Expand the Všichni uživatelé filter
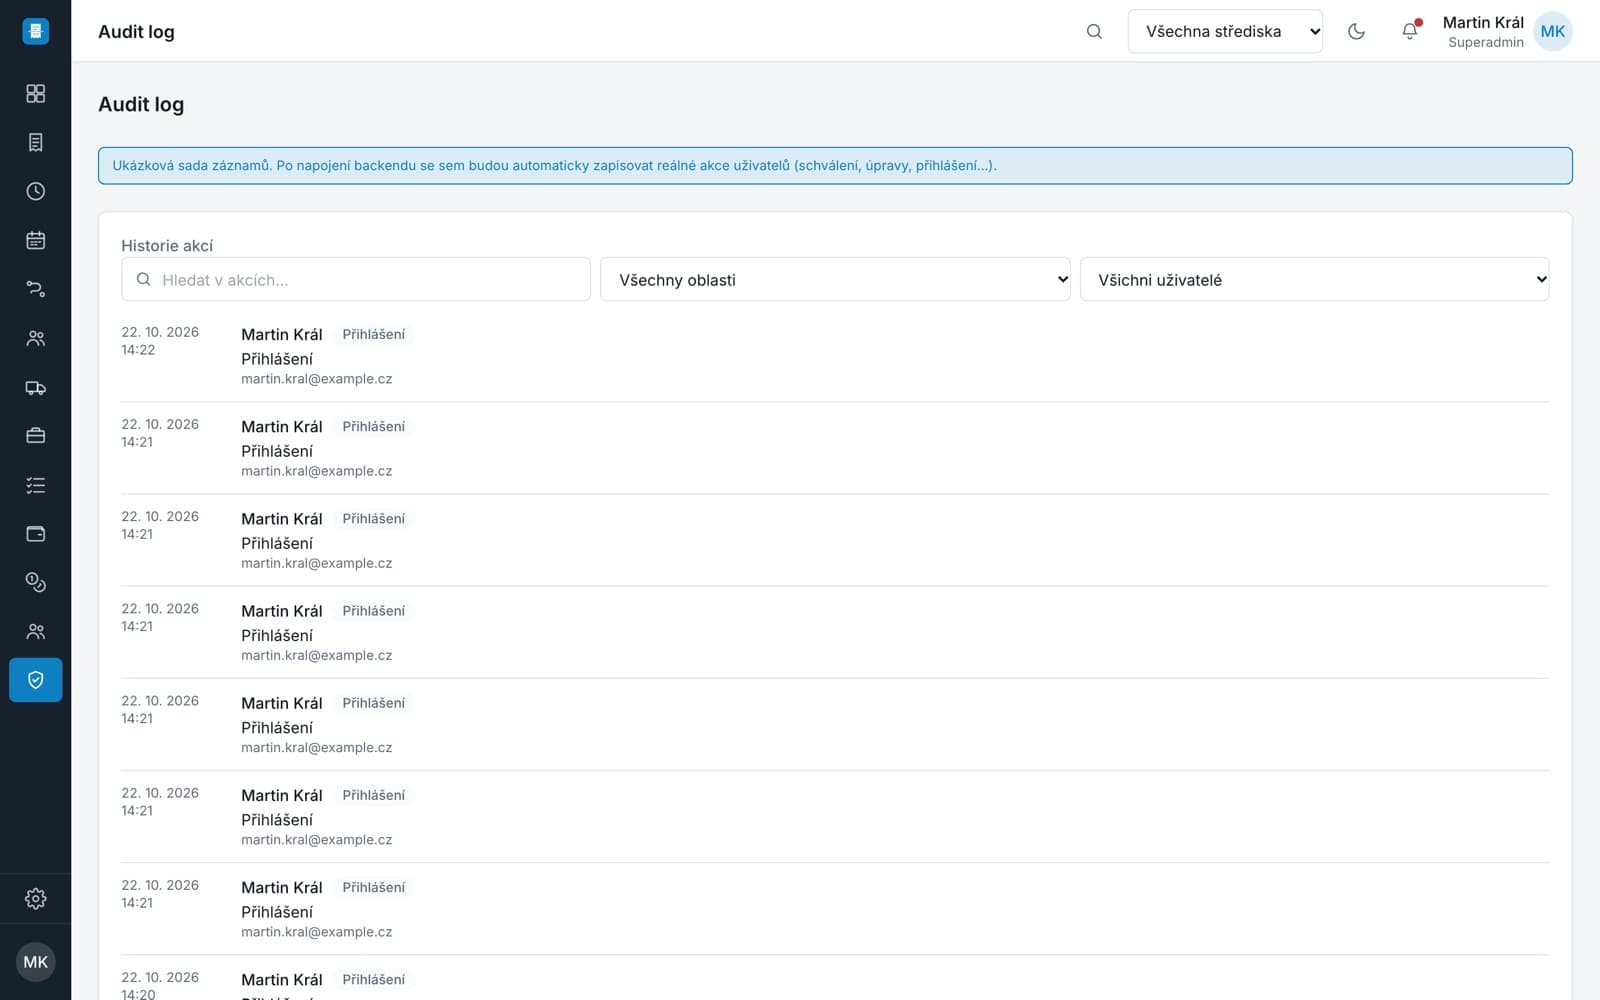Viewport: 1600px width, 1000px height. (1314, 280)
